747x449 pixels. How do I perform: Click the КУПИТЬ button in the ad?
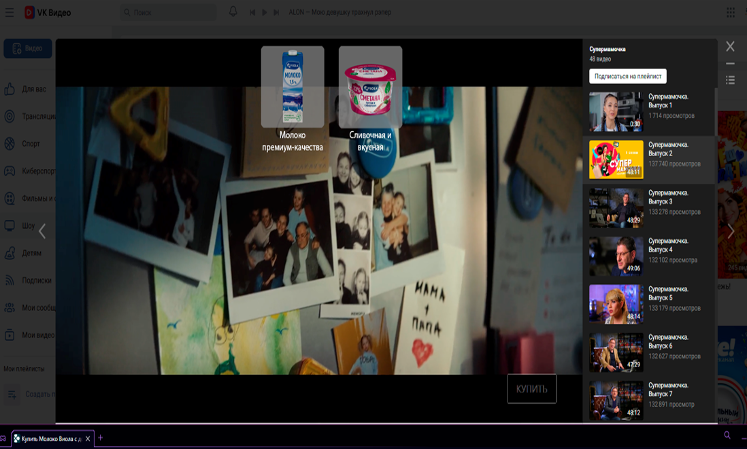531,388
